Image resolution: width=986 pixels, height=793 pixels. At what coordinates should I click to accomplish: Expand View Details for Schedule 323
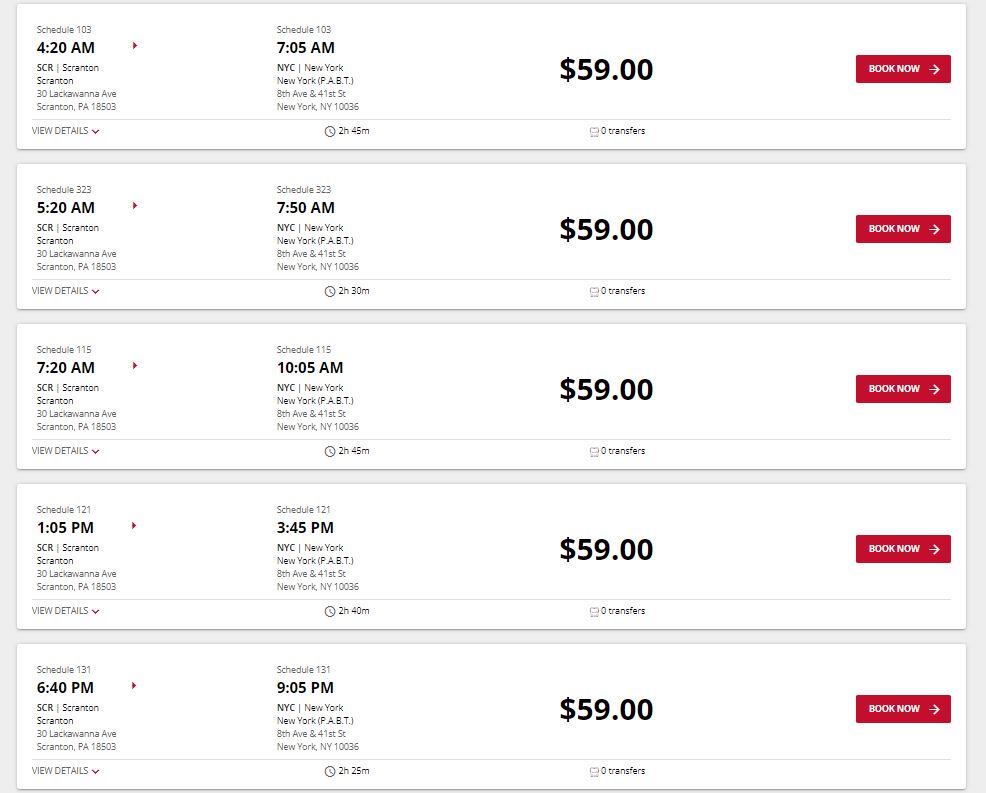65,291
